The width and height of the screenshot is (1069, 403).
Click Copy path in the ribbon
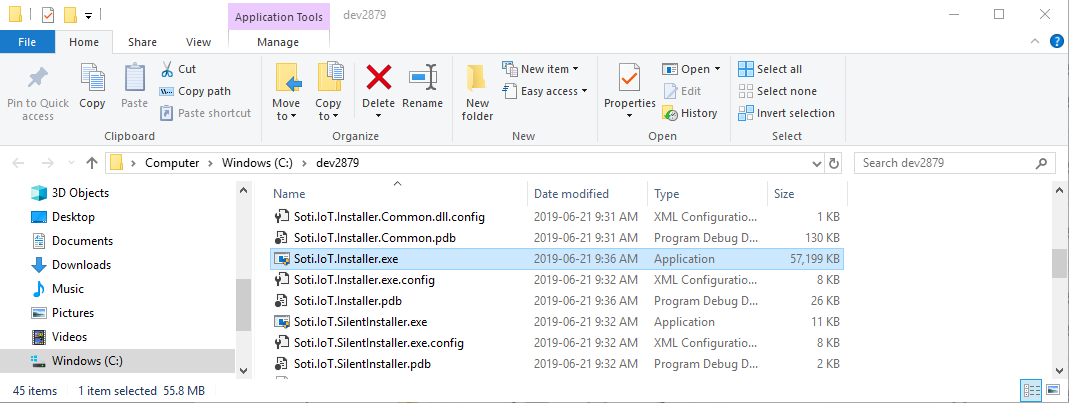(194, 91)
